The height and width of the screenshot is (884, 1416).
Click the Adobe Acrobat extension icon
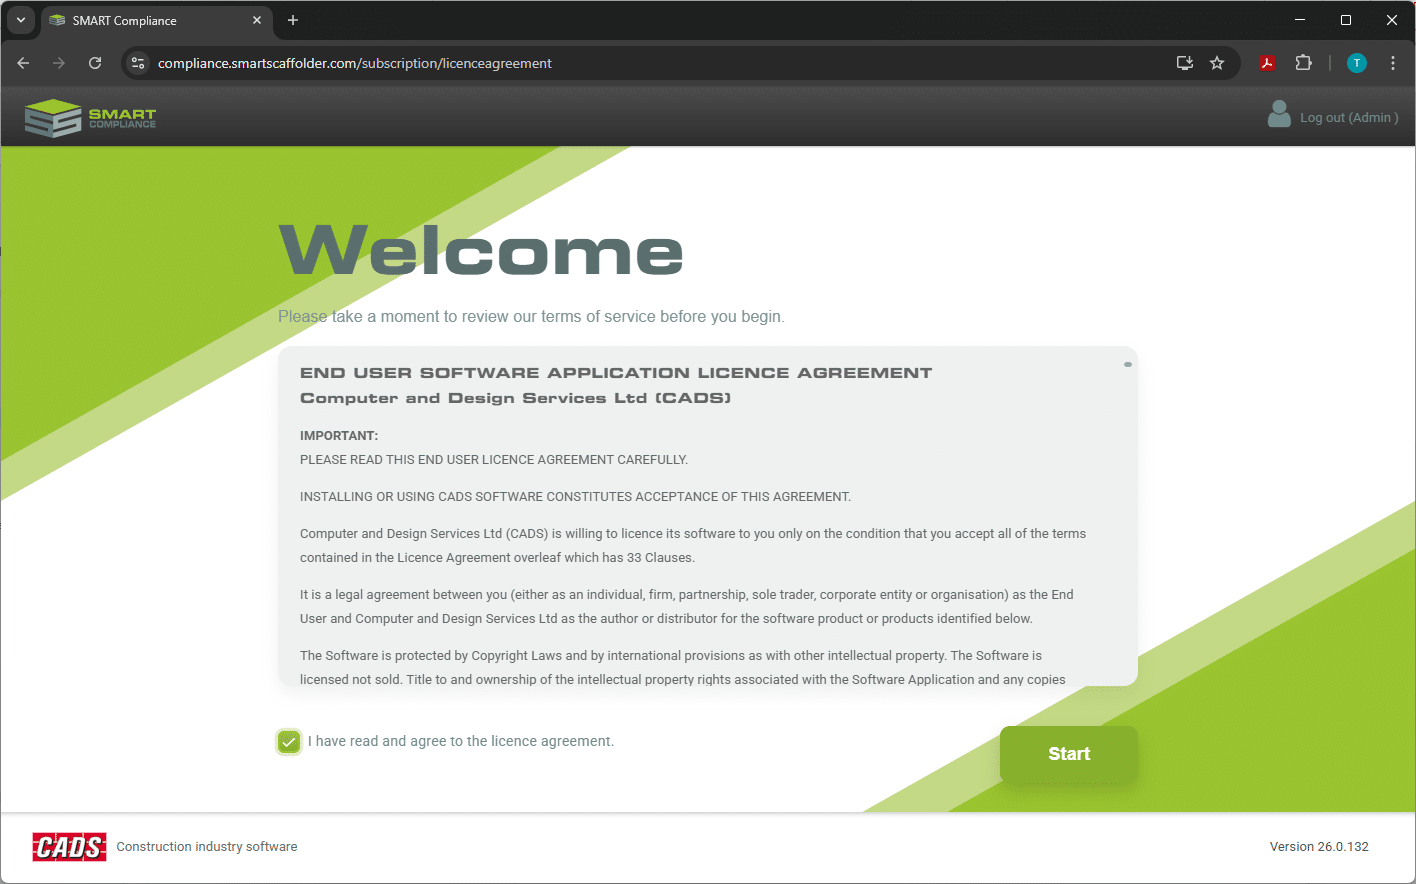click(x=1267, y=63)
